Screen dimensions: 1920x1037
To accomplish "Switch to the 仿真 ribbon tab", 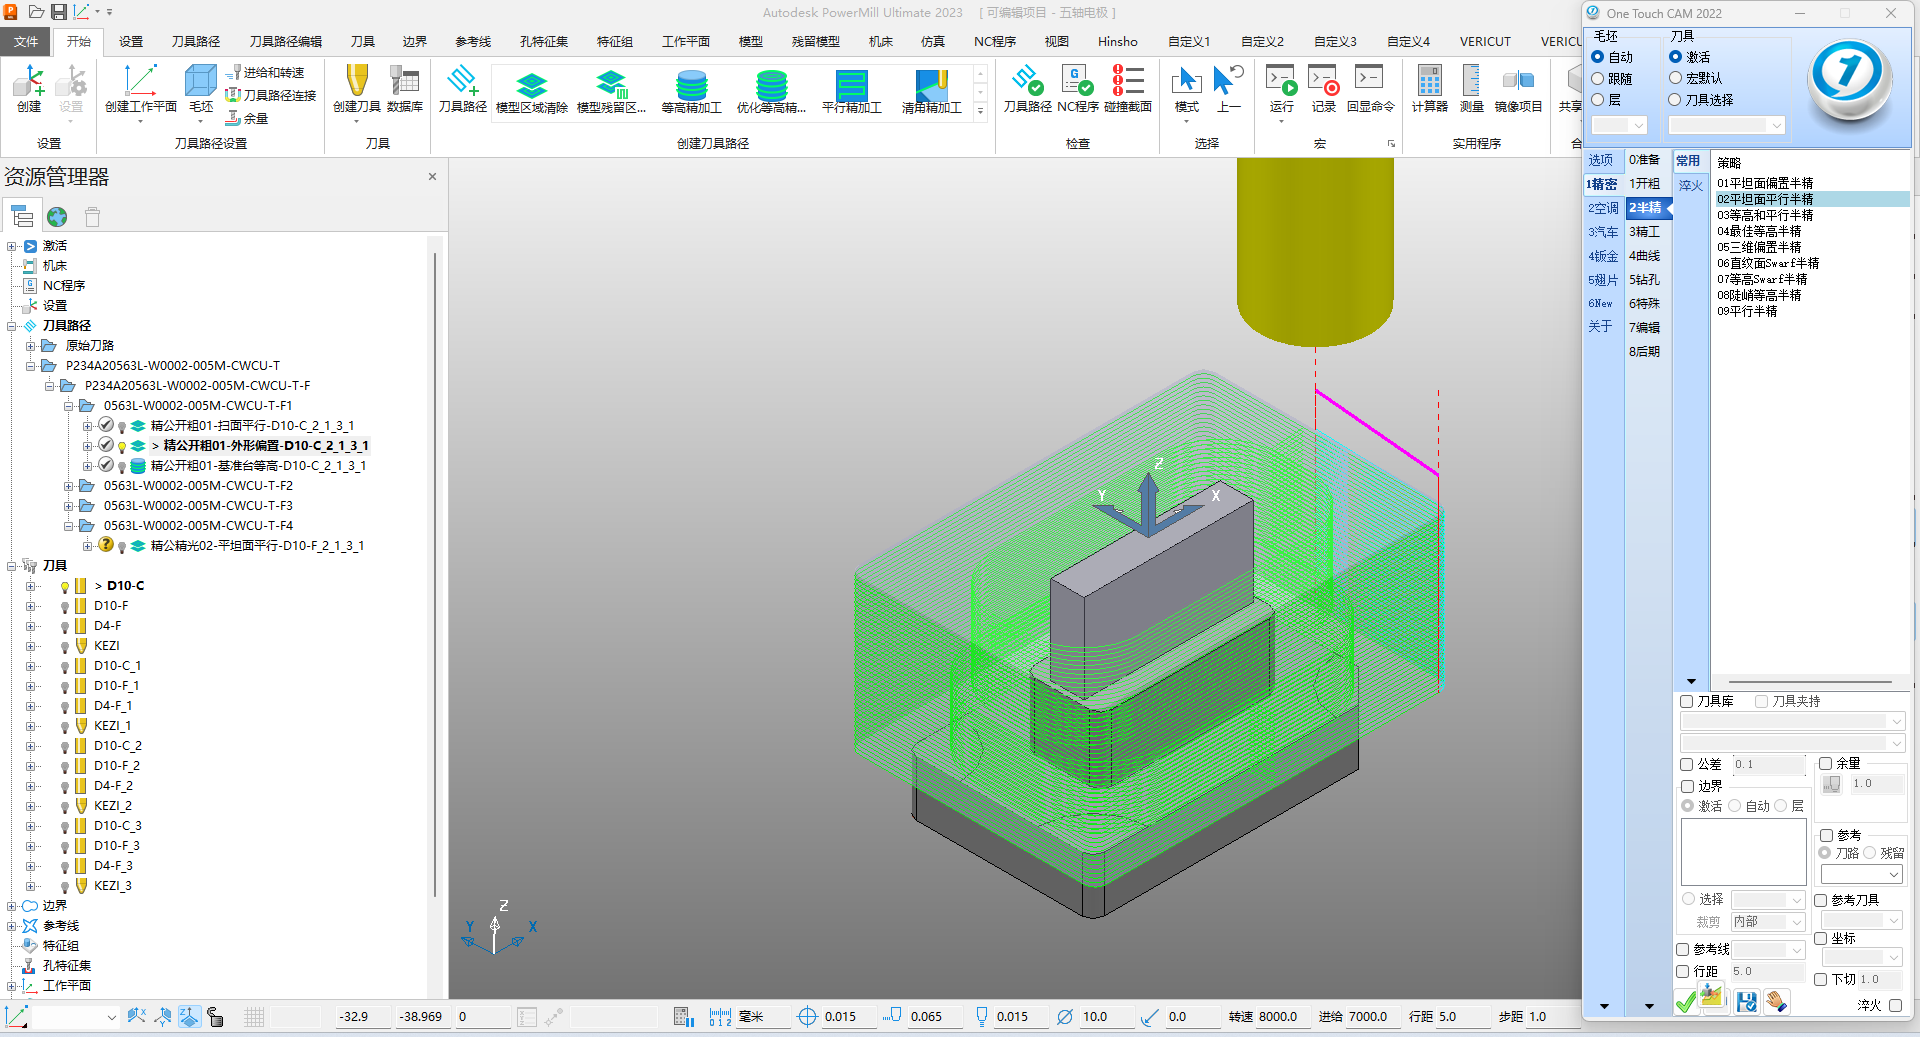I will coord(933,41).
